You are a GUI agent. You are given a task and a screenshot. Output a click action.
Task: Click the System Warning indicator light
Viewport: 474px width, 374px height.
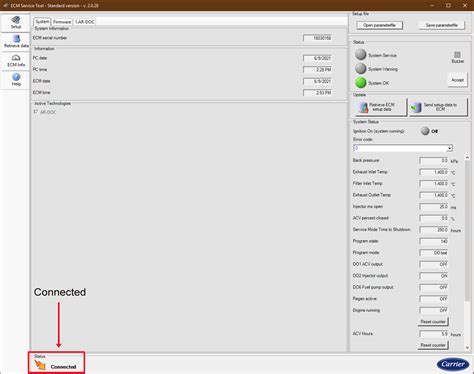tap(361, 69)
